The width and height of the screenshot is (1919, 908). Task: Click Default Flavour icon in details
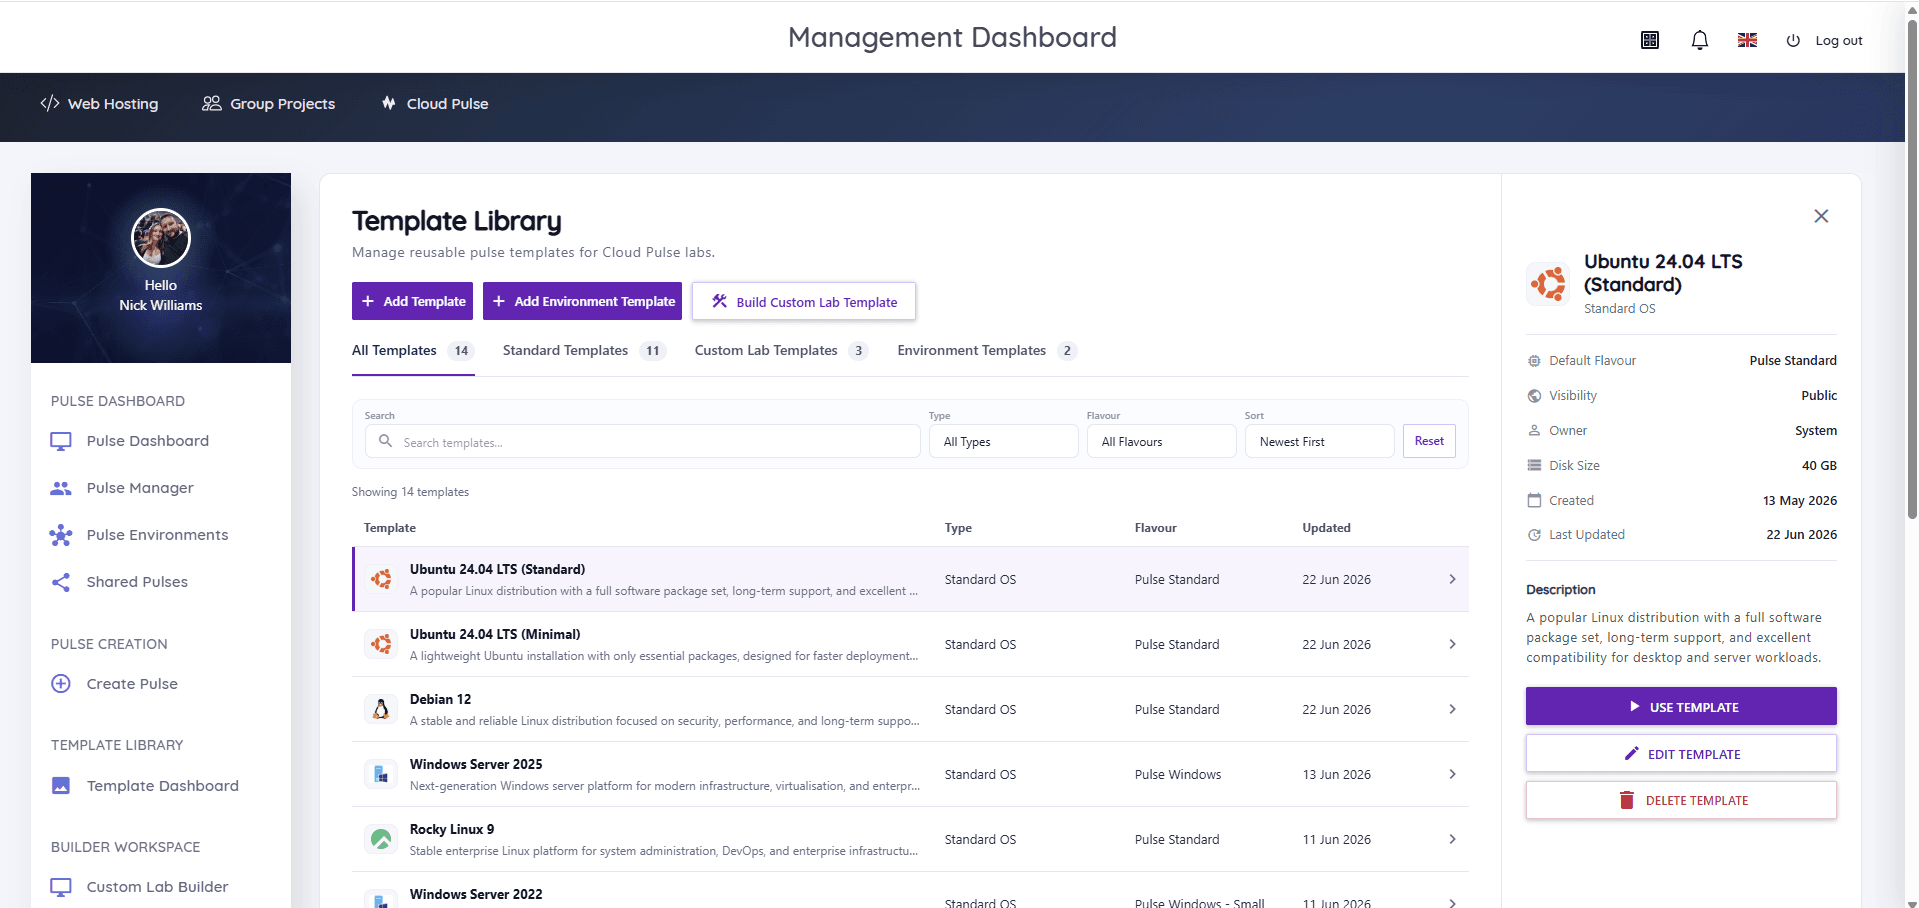click(x=1534, y=361)
